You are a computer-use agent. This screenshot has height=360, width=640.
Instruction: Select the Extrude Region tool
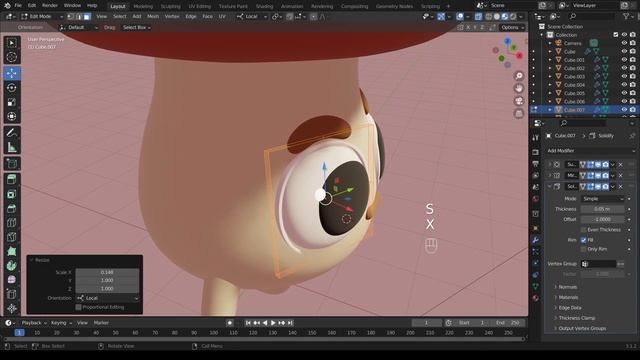click(x=12, y=180)
